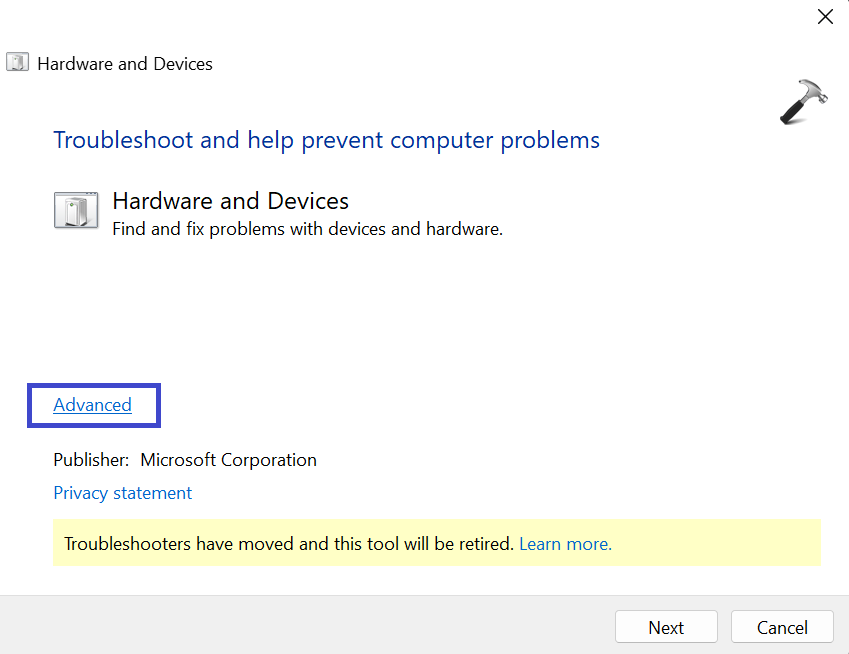Click the blank white area above Advanced

point(300,320)
